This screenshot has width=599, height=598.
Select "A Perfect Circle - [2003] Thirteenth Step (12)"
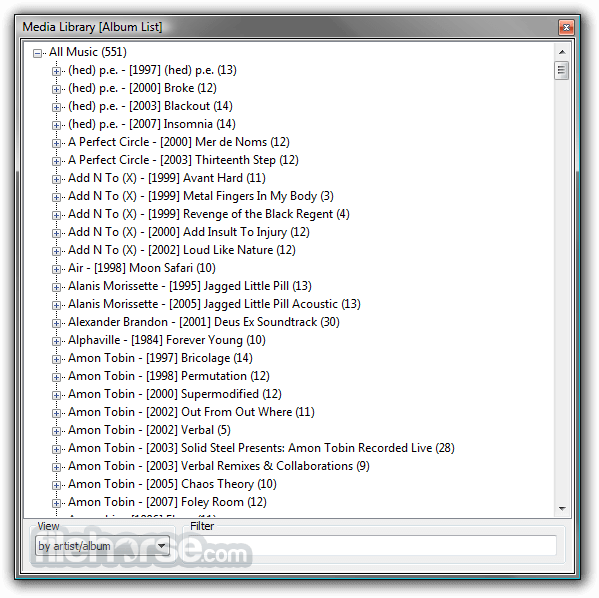coord(183,160)
